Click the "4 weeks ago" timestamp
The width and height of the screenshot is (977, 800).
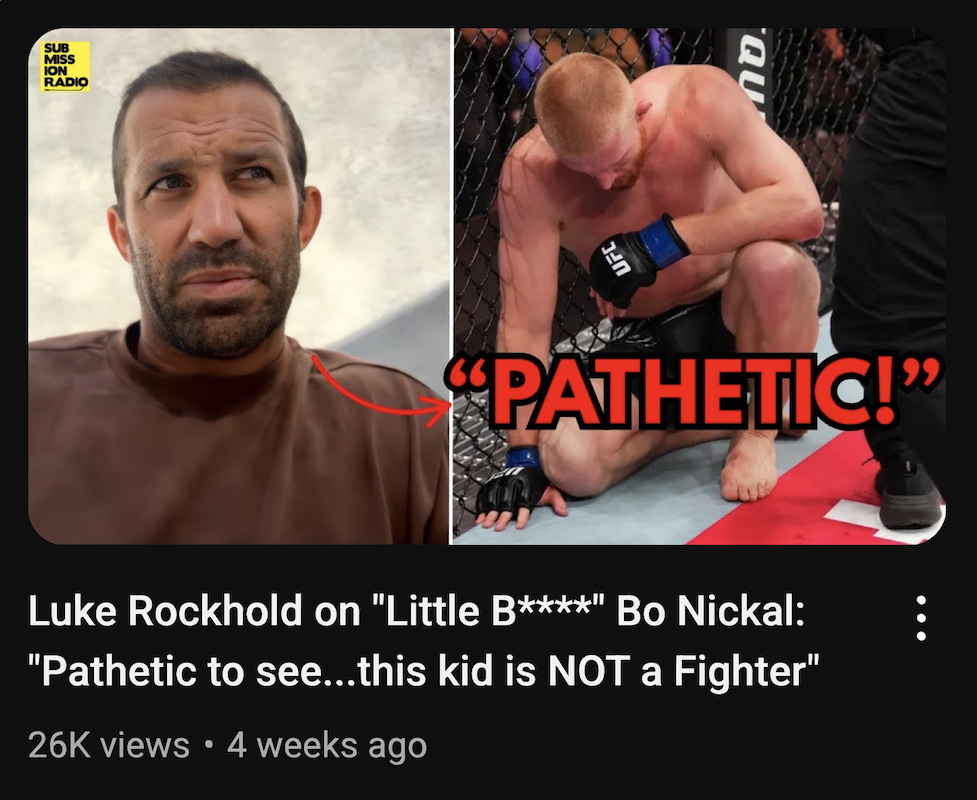(327, 745)
